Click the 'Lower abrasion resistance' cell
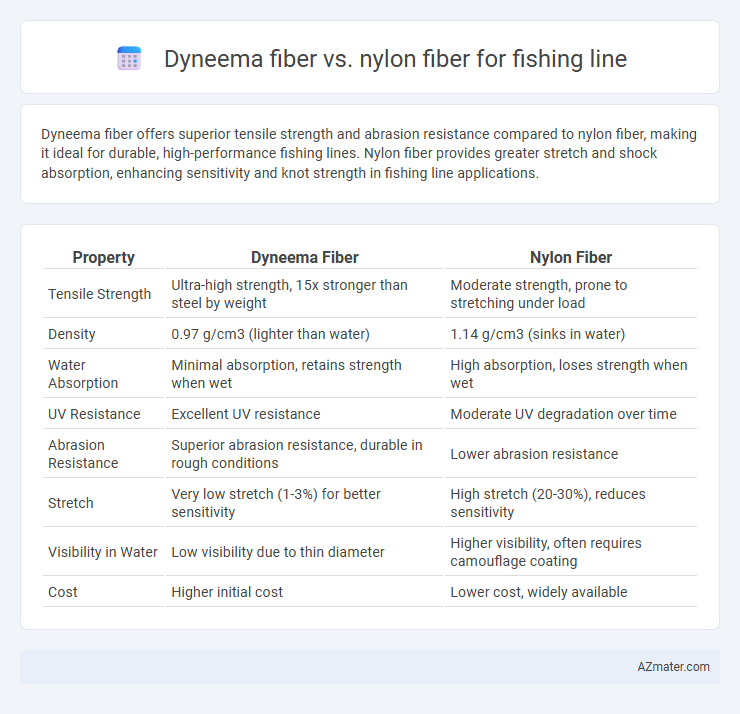This screenshot has width=740, height=714. (x=571, y=454)
